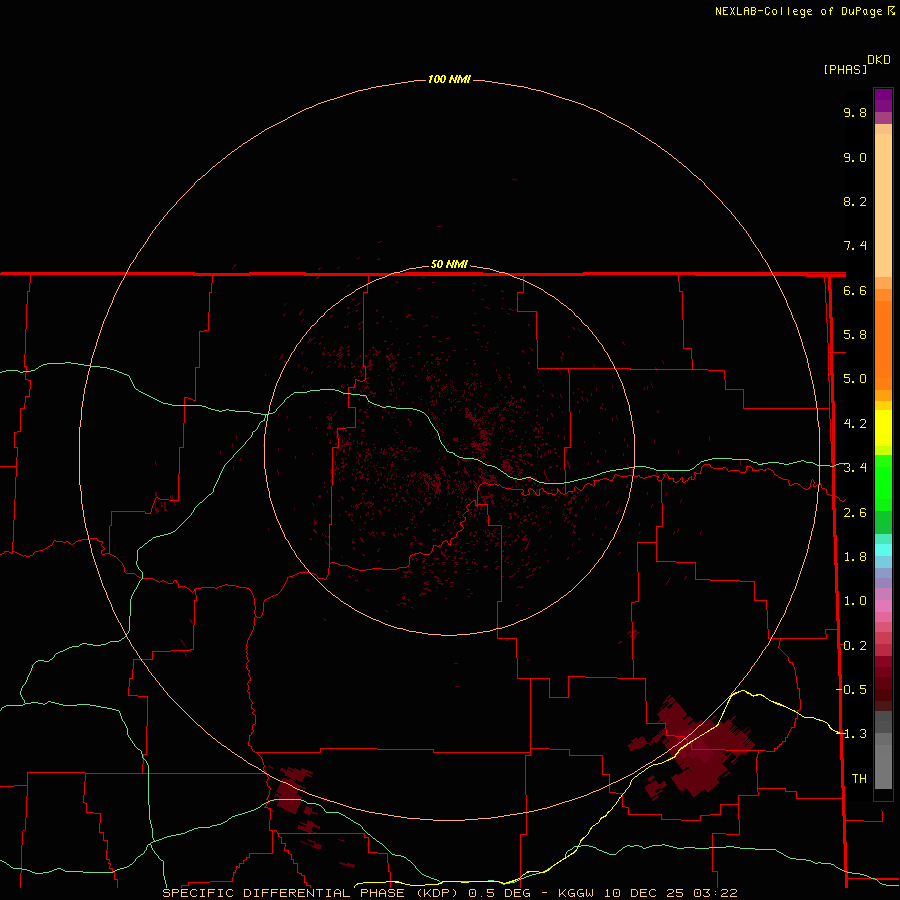The width and height of the screenshot is (900, 900).
Task: Click the 9.8 value on the scale
Action: 855,112
